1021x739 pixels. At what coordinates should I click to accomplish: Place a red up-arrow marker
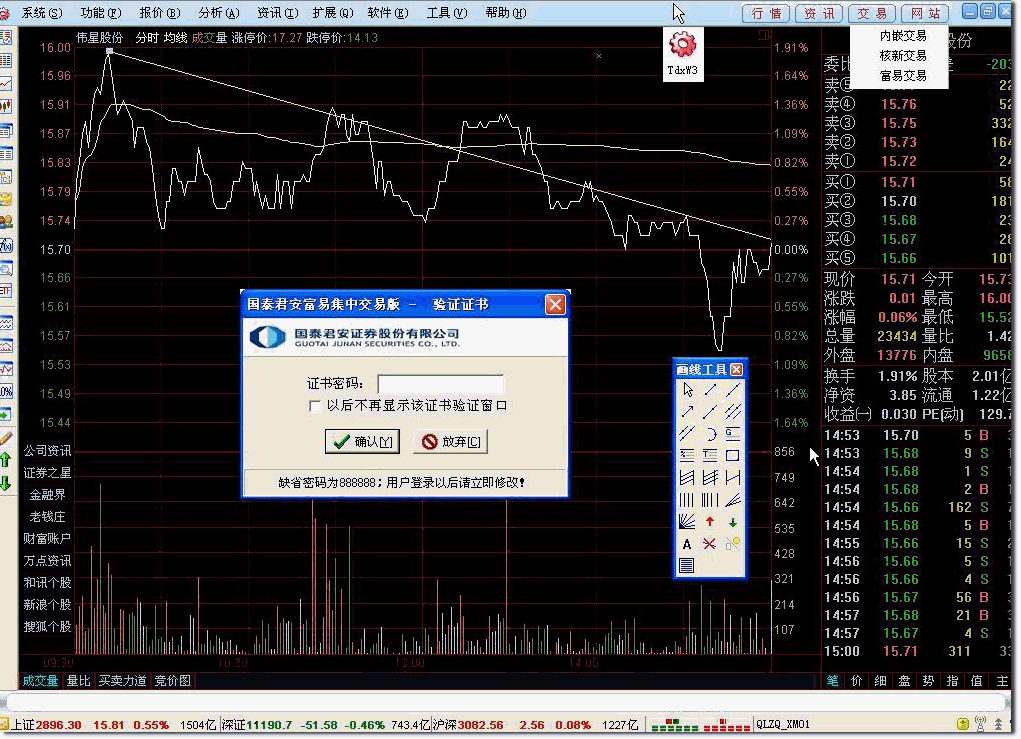pos(710,522)
